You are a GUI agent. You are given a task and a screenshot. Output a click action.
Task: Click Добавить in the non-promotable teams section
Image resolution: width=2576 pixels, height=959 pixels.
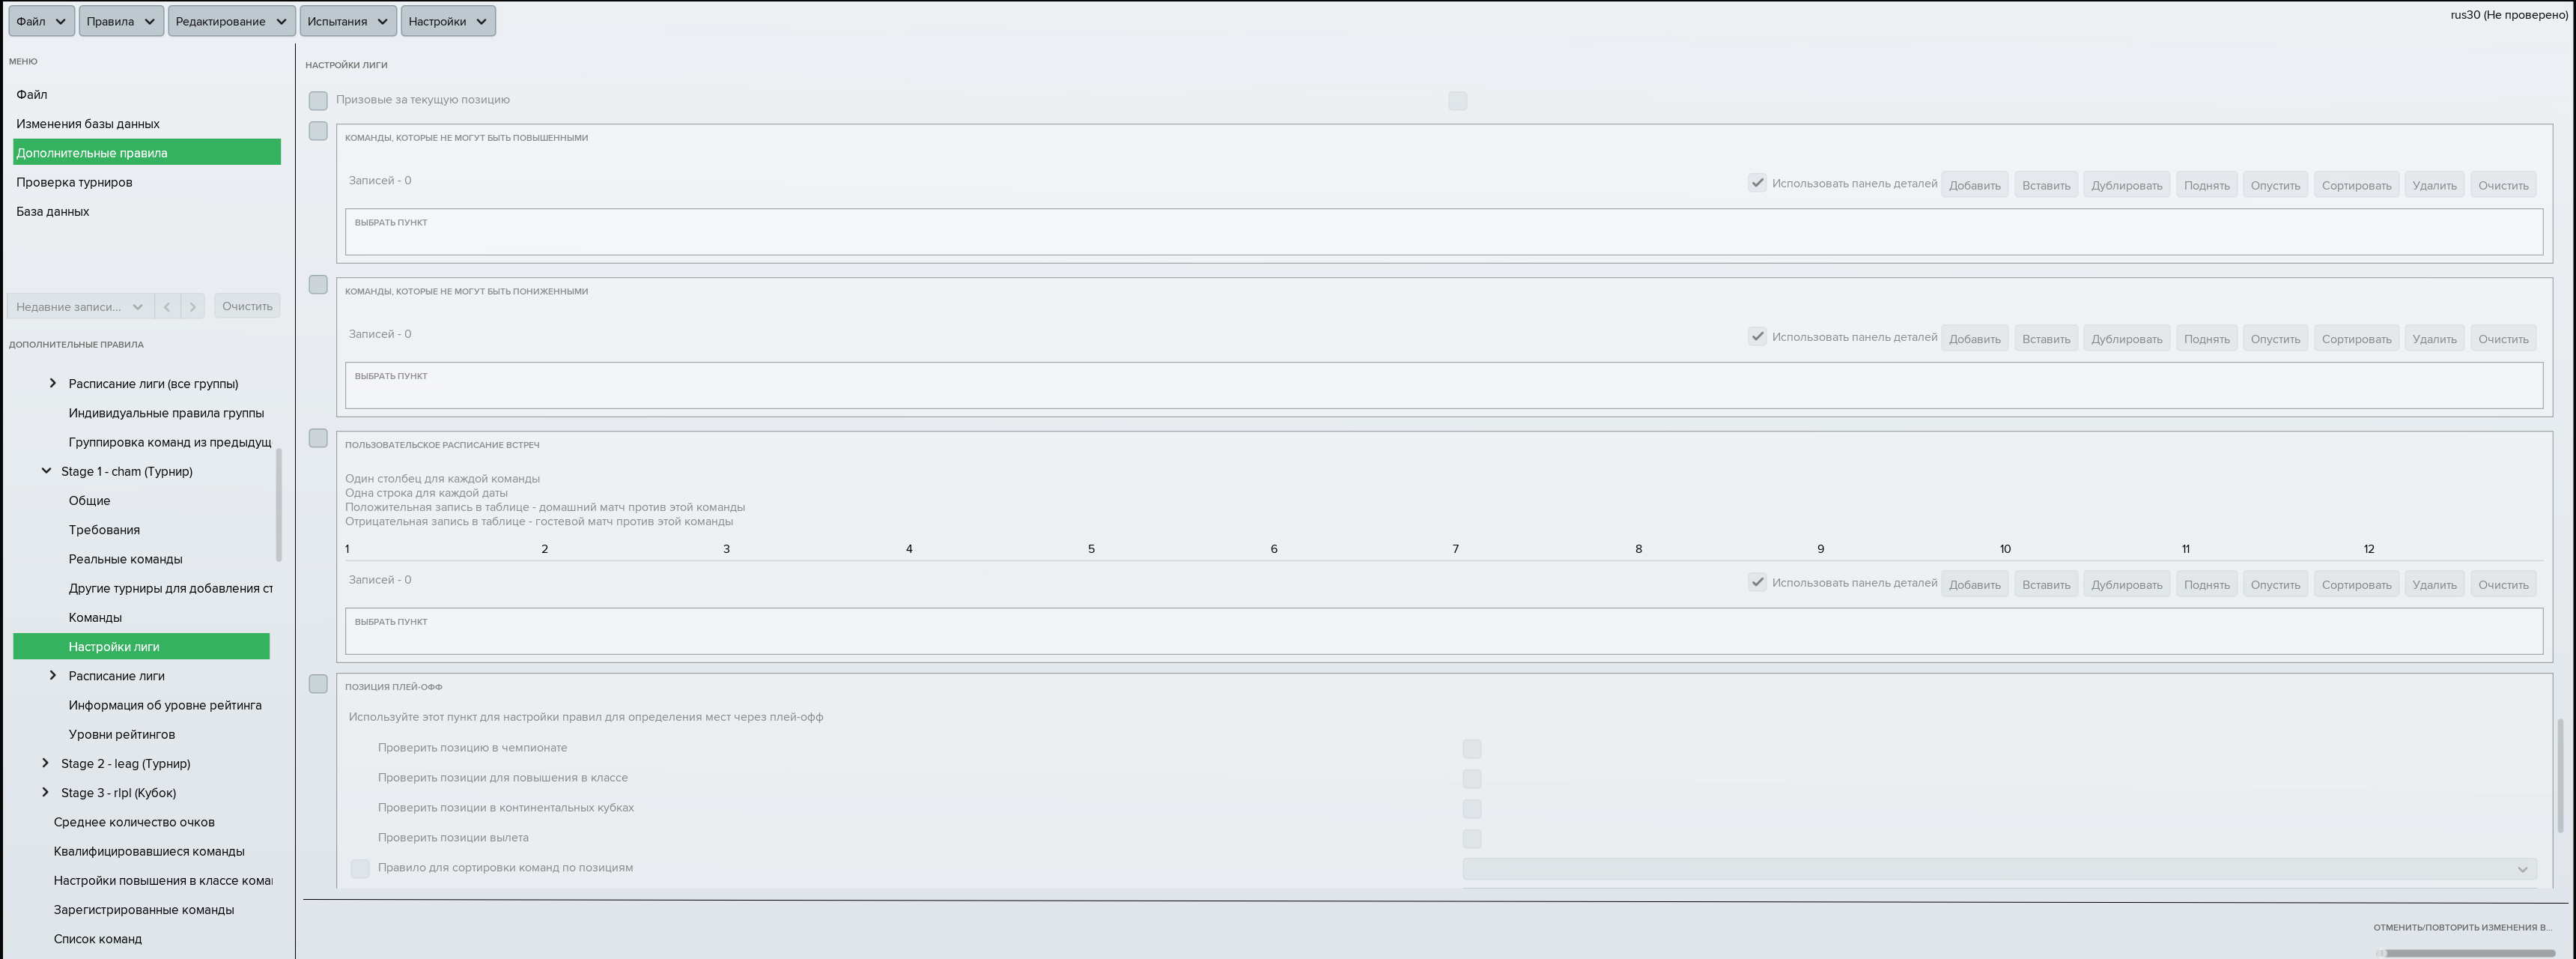click(1974, 185)
